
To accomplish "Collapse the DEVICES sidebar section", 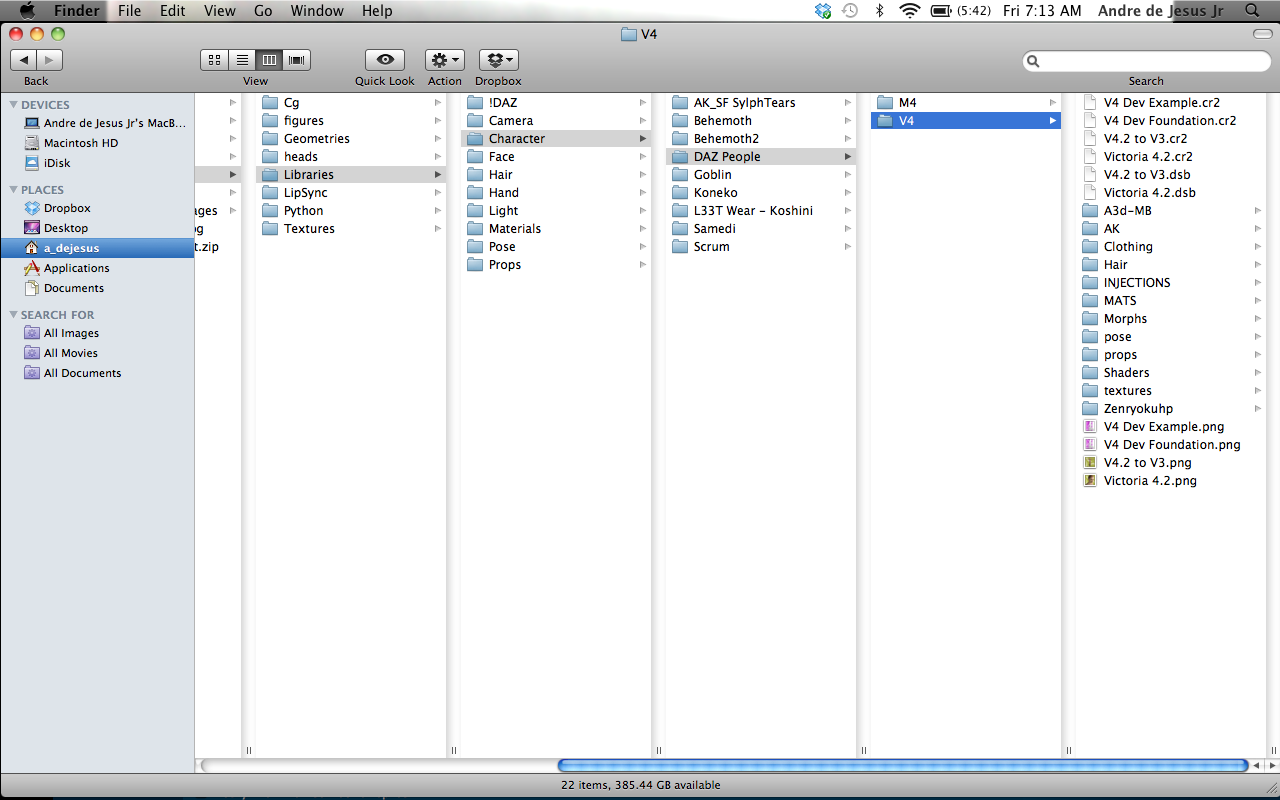I will (13, 105).
